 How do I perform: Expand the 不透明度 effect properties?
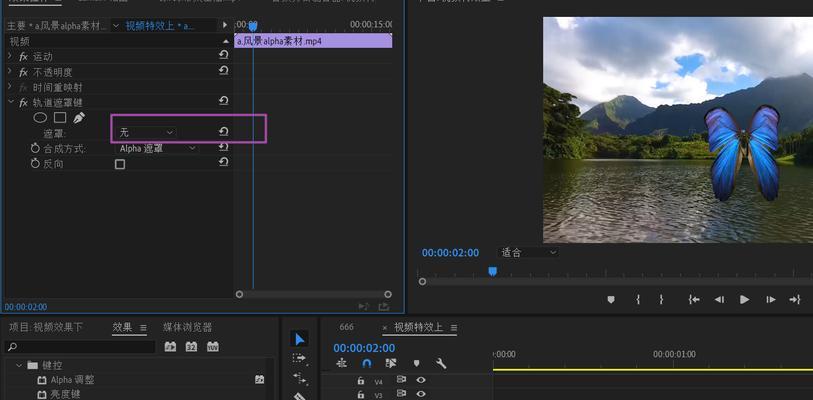[x=10, y=71]
